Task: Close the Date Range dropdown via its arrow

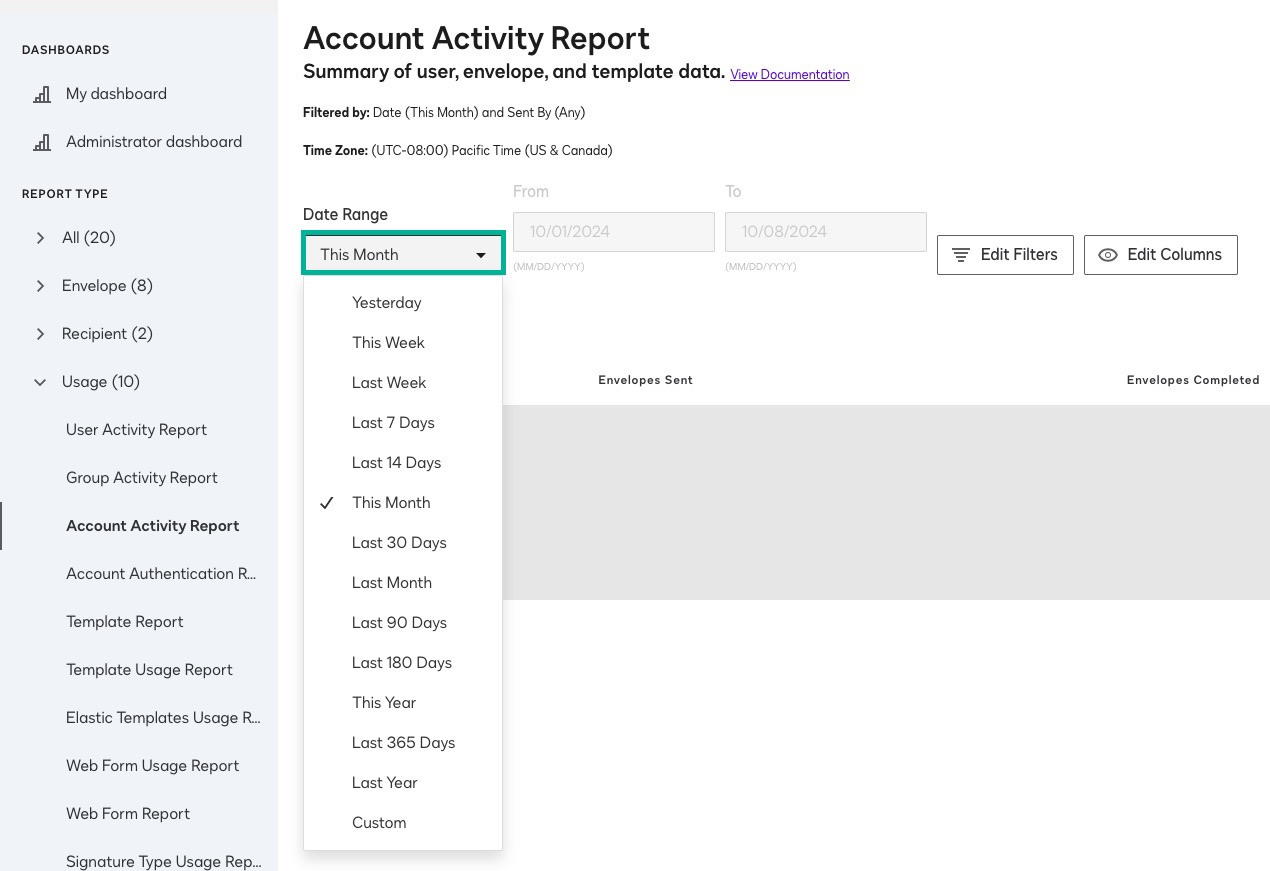Action: 481,255
